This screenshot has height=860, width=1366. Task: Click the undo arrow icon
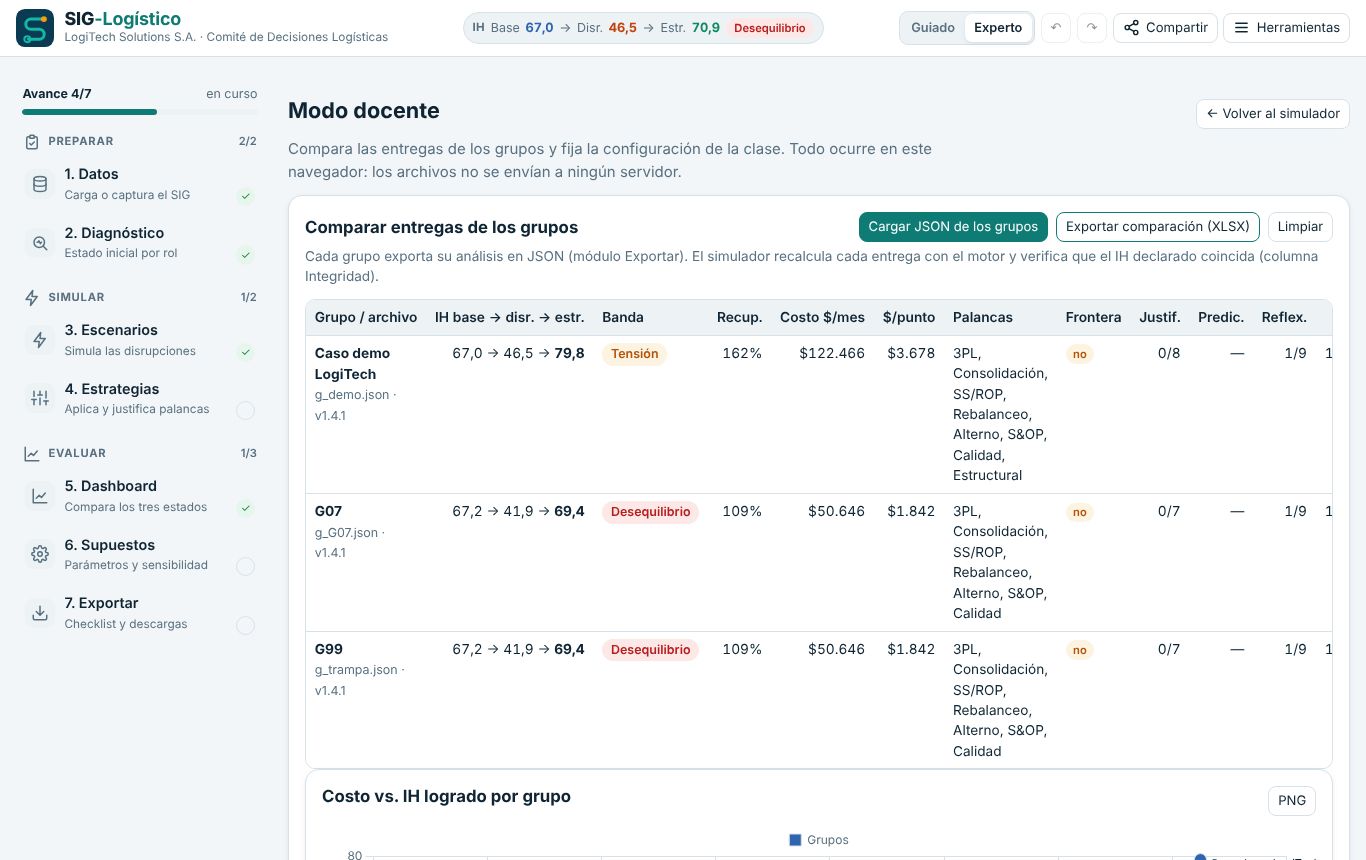[x=1055, y=28]
